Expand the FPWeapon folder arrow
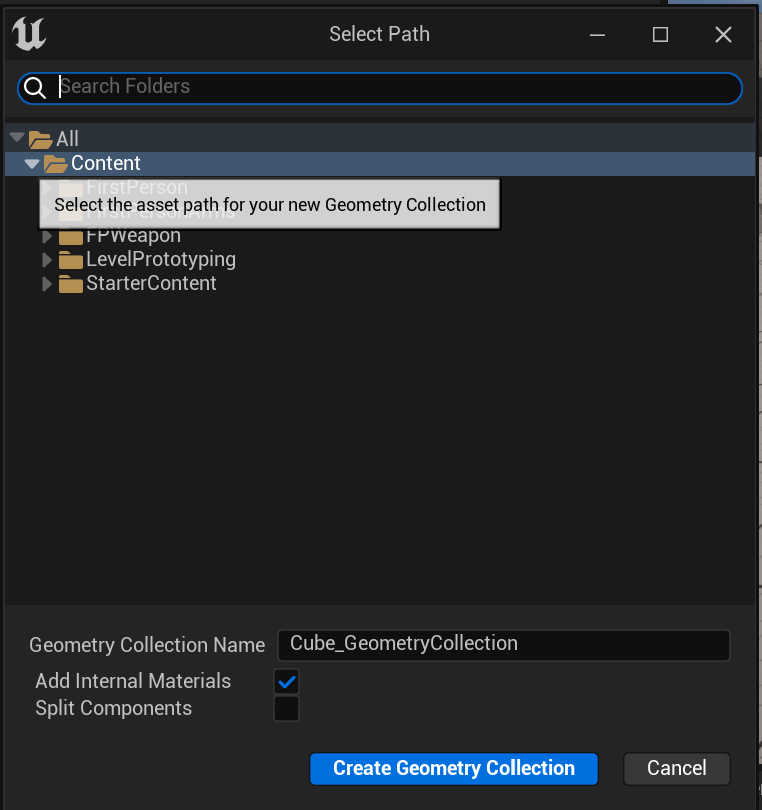The height and width of the screenshot is (810, 762). 47,237
